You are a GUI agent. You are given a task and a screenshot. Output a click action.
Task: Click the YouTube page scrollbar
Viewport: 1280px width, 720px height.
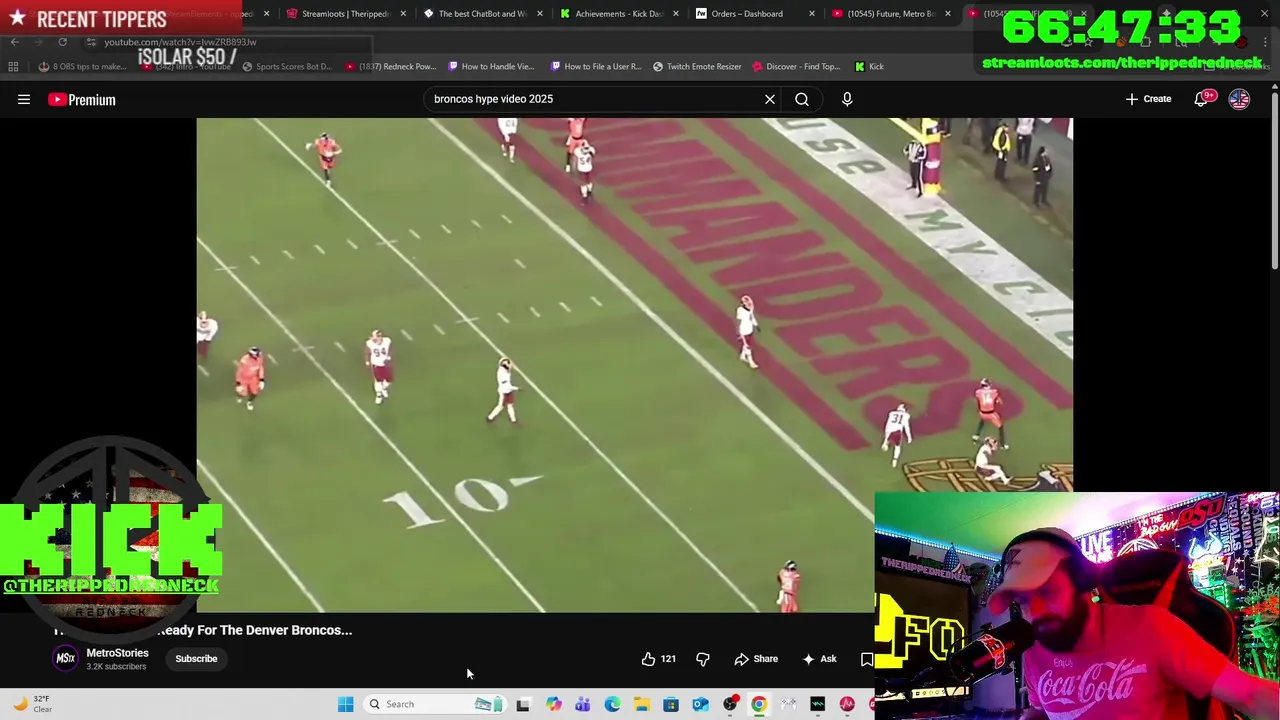pyautogui.click(x=1274, y=180)
